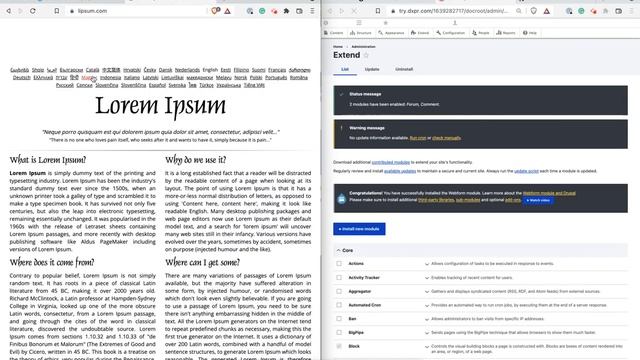Enable the Activity Tracker module checkbox
The width and height of the screenshot is (640, 360).
[339, 278]
